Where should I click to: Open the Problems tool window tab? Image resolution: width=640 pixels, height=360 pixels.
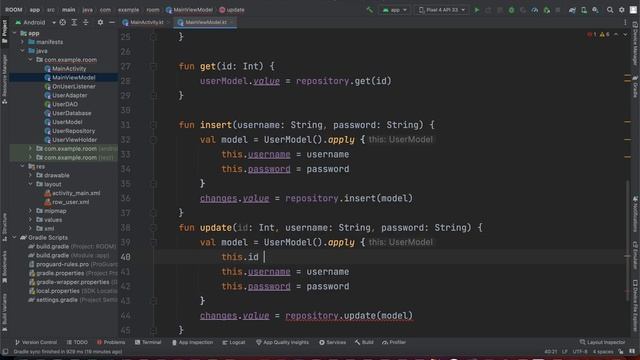(x=111, y=342)
